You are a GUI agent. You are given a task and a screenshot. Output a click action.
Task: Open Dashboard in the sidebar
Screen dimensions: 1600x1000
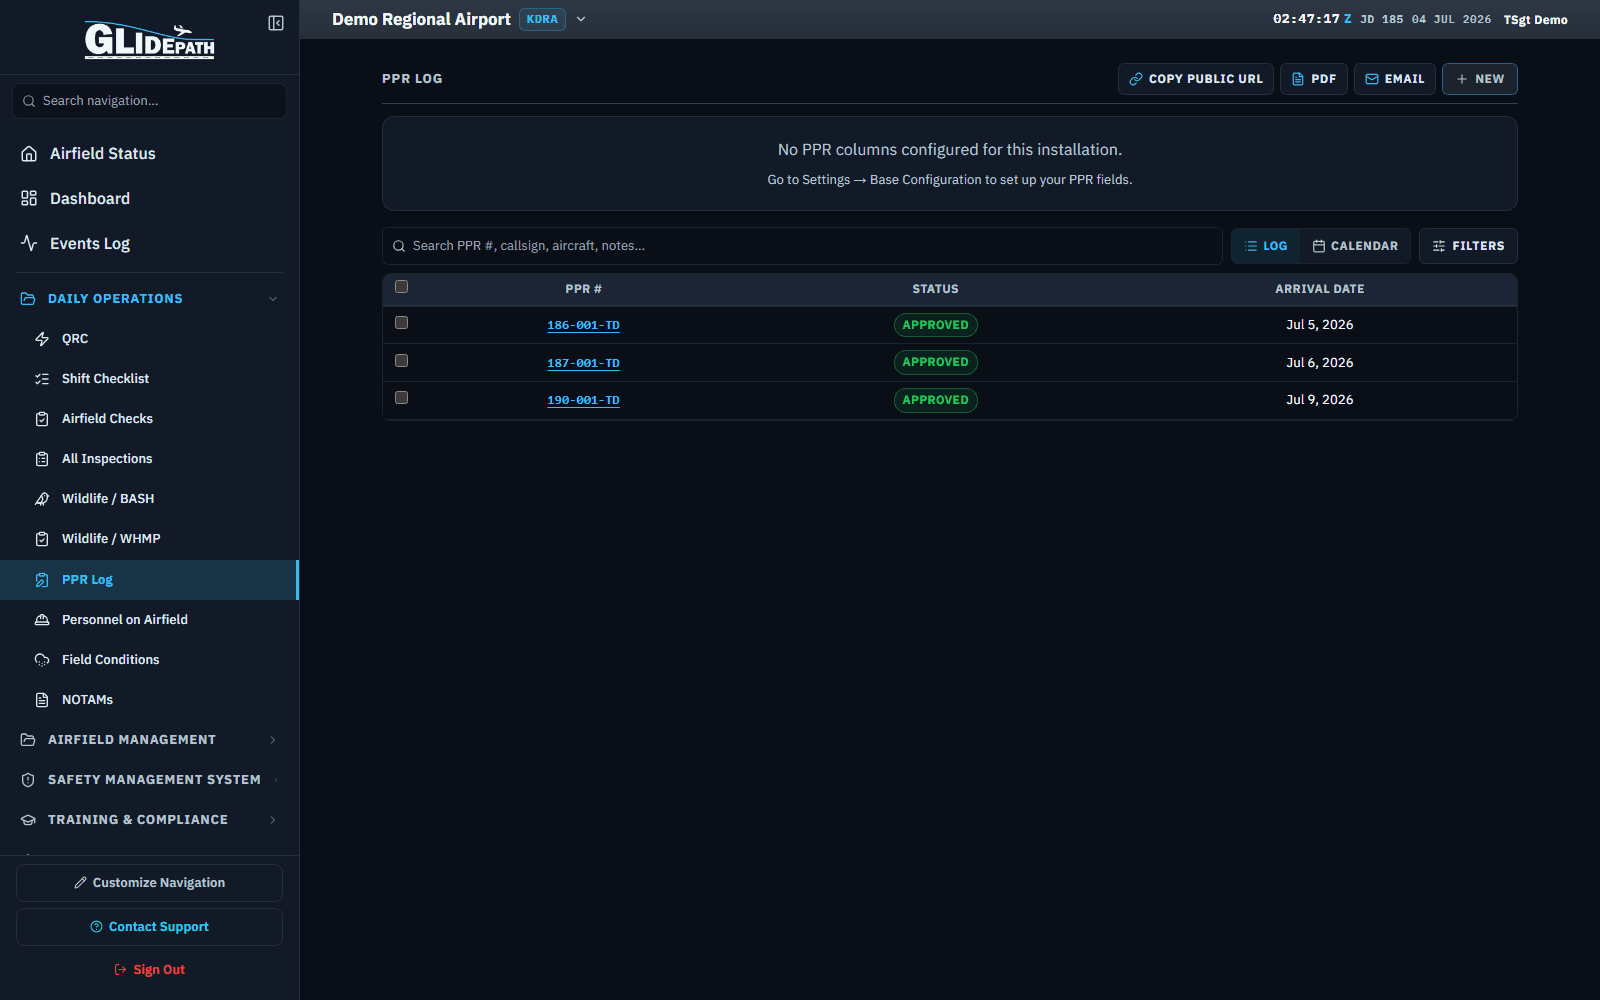[x=149, y=199]
